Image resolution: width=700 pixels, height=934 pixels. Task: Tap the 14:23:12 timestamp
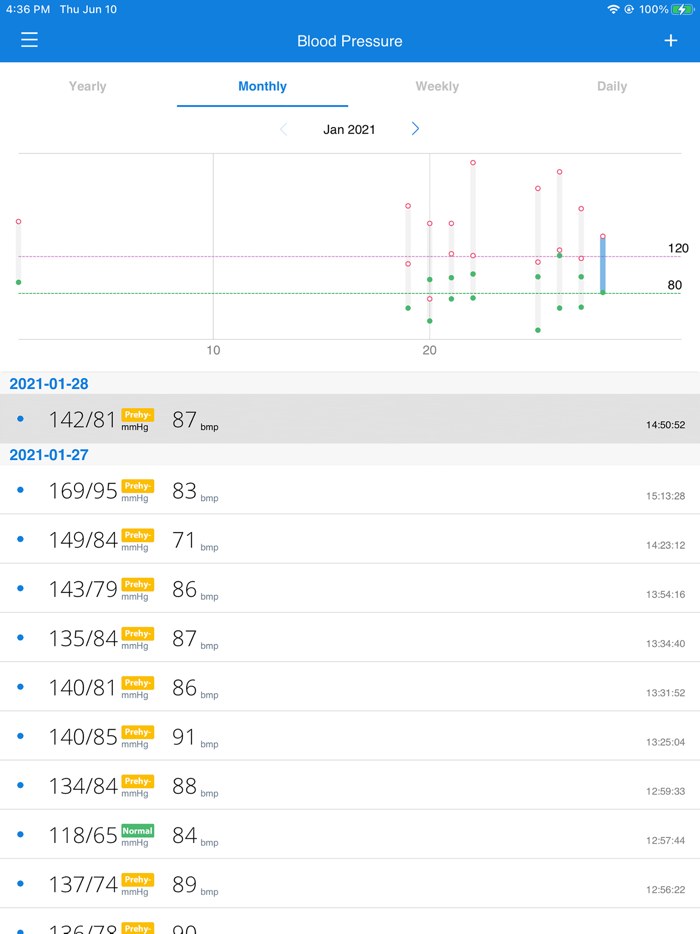[x=665, y=545]
